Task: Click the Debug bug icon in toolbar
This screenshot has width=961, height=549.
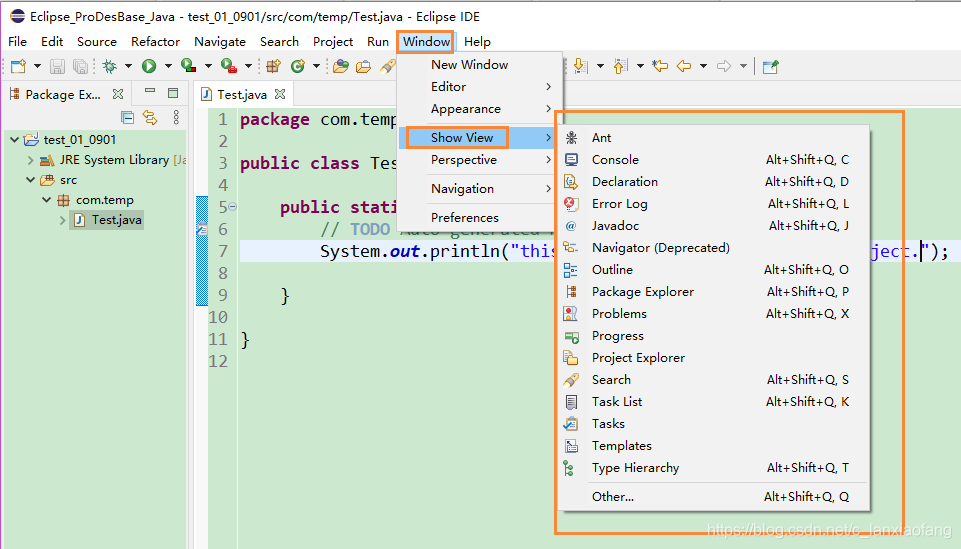Action: click(x=110, y=66)
